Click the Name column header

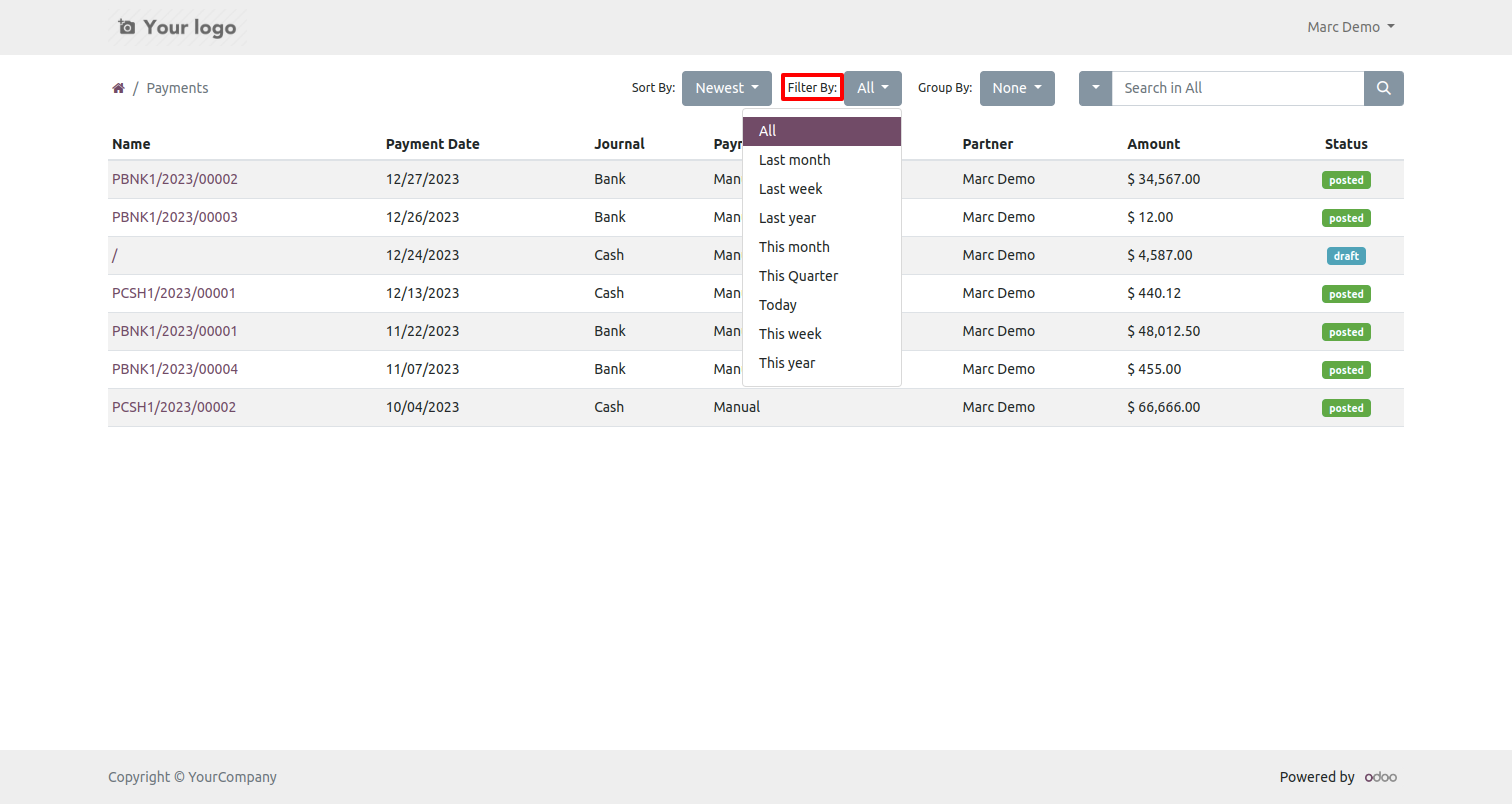[x=131, y=144]
